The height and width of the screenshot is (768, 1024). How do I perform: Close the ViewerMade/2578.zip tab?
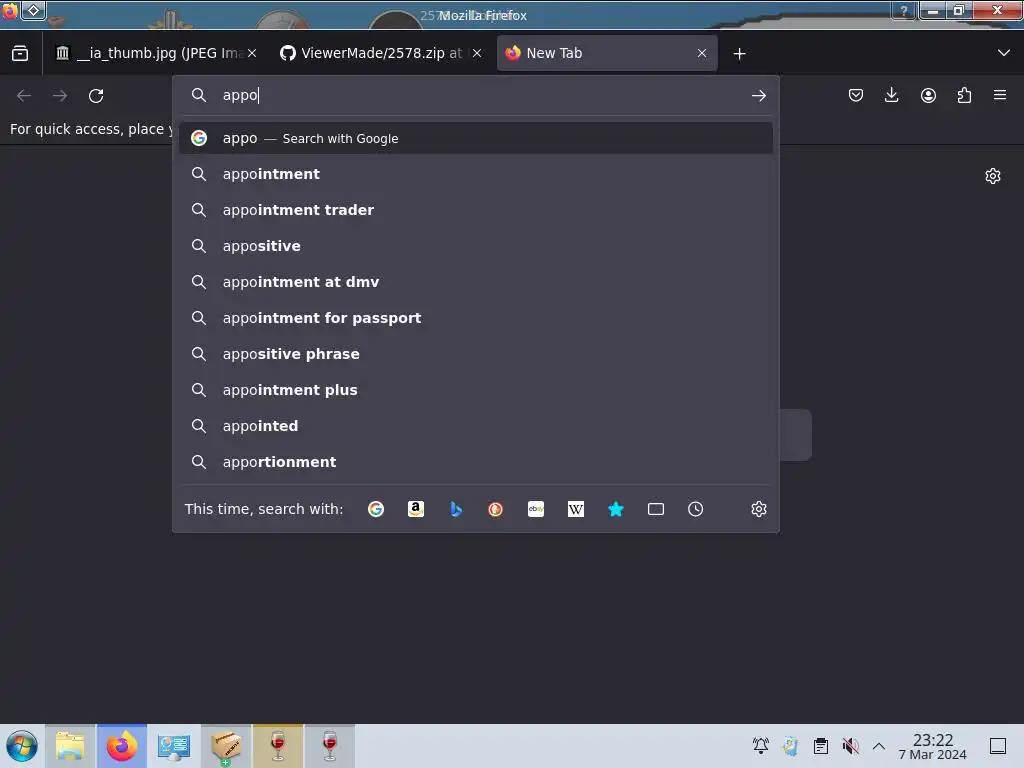[x=477, y=53]
